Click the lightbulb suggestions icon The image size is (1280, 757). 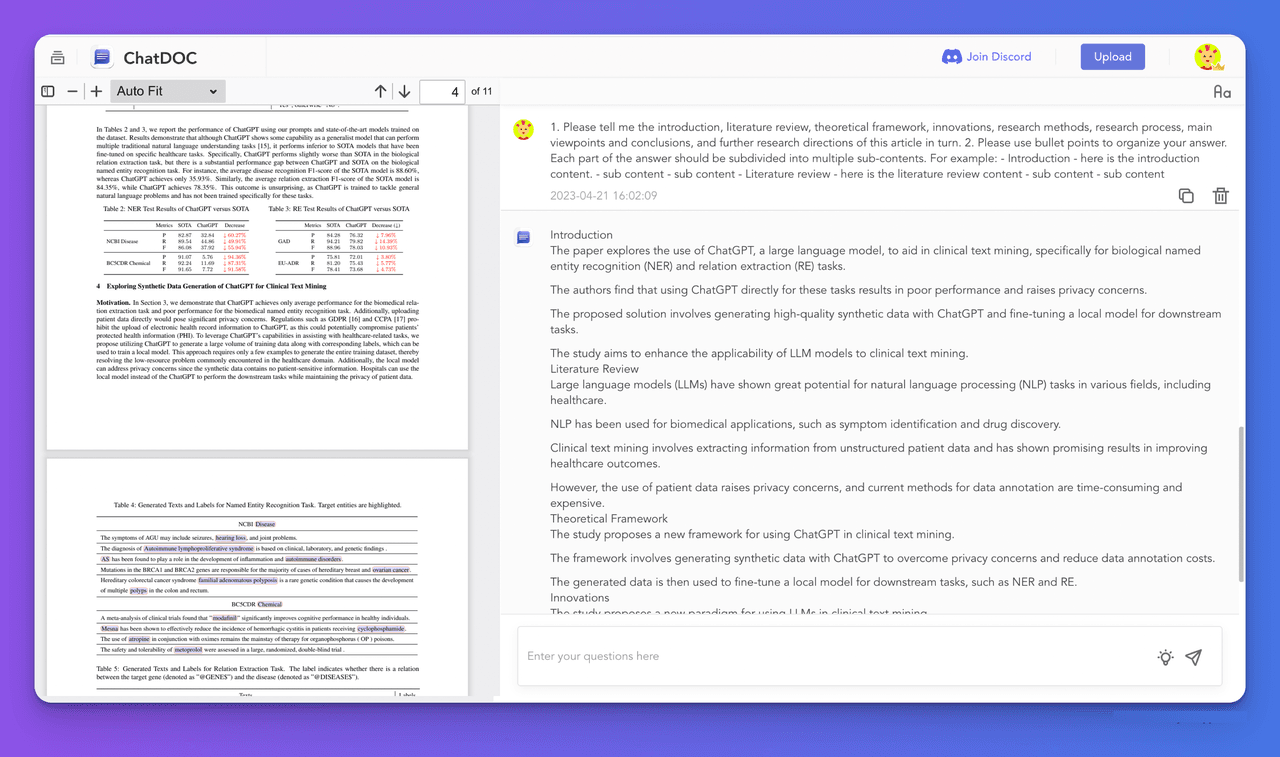(1165, 657)
